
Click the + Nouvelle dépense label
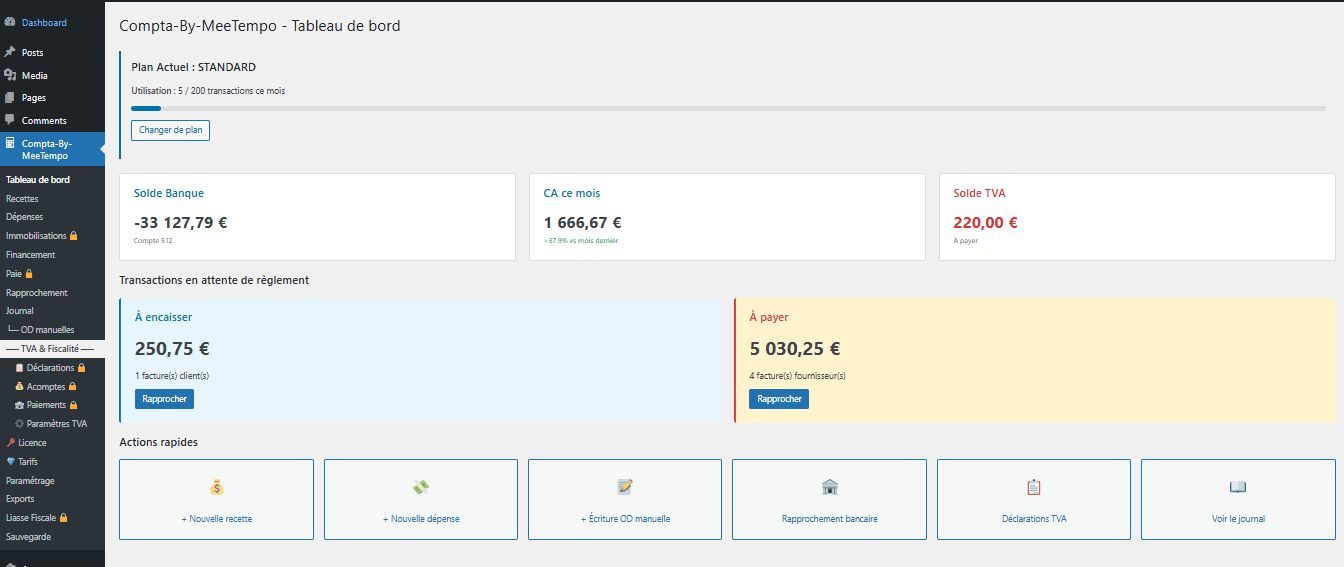(x=421, y=519)
